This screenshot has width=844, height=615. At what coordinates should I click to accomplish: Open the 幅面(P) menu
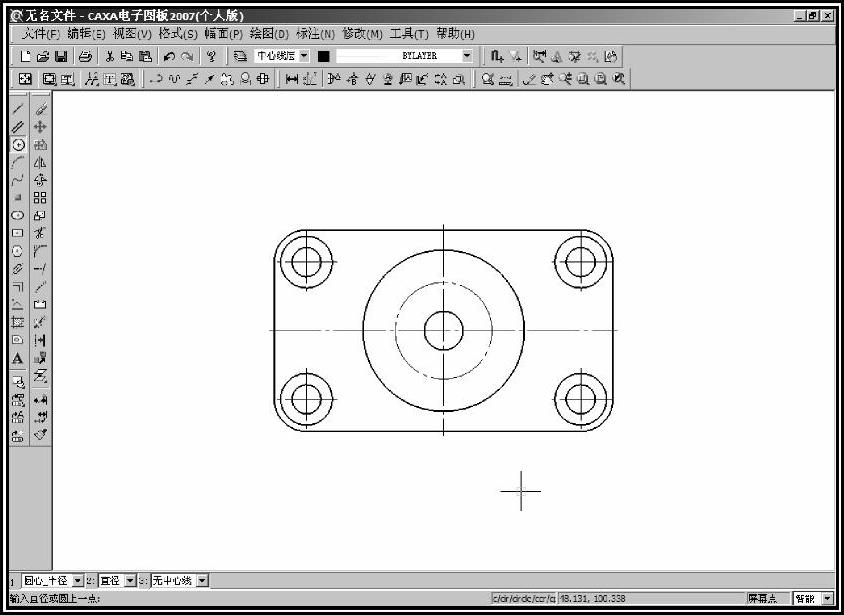[x=223, y=34]
